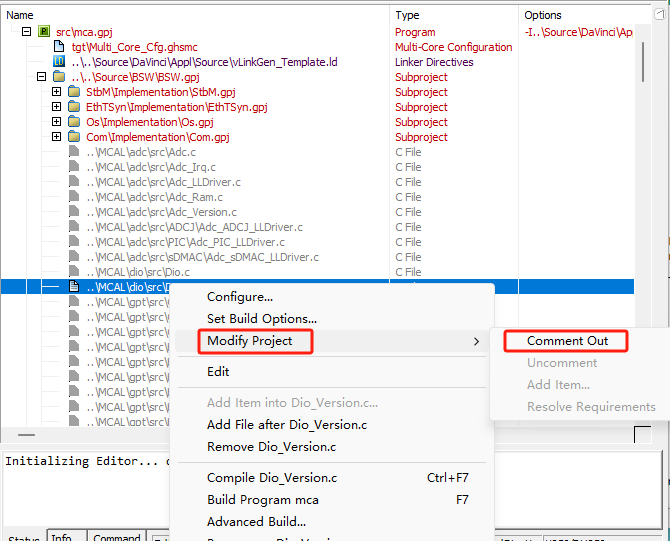Click the EthTSyn.gpj folder icon
670x541 pixels.
(74, 107)
